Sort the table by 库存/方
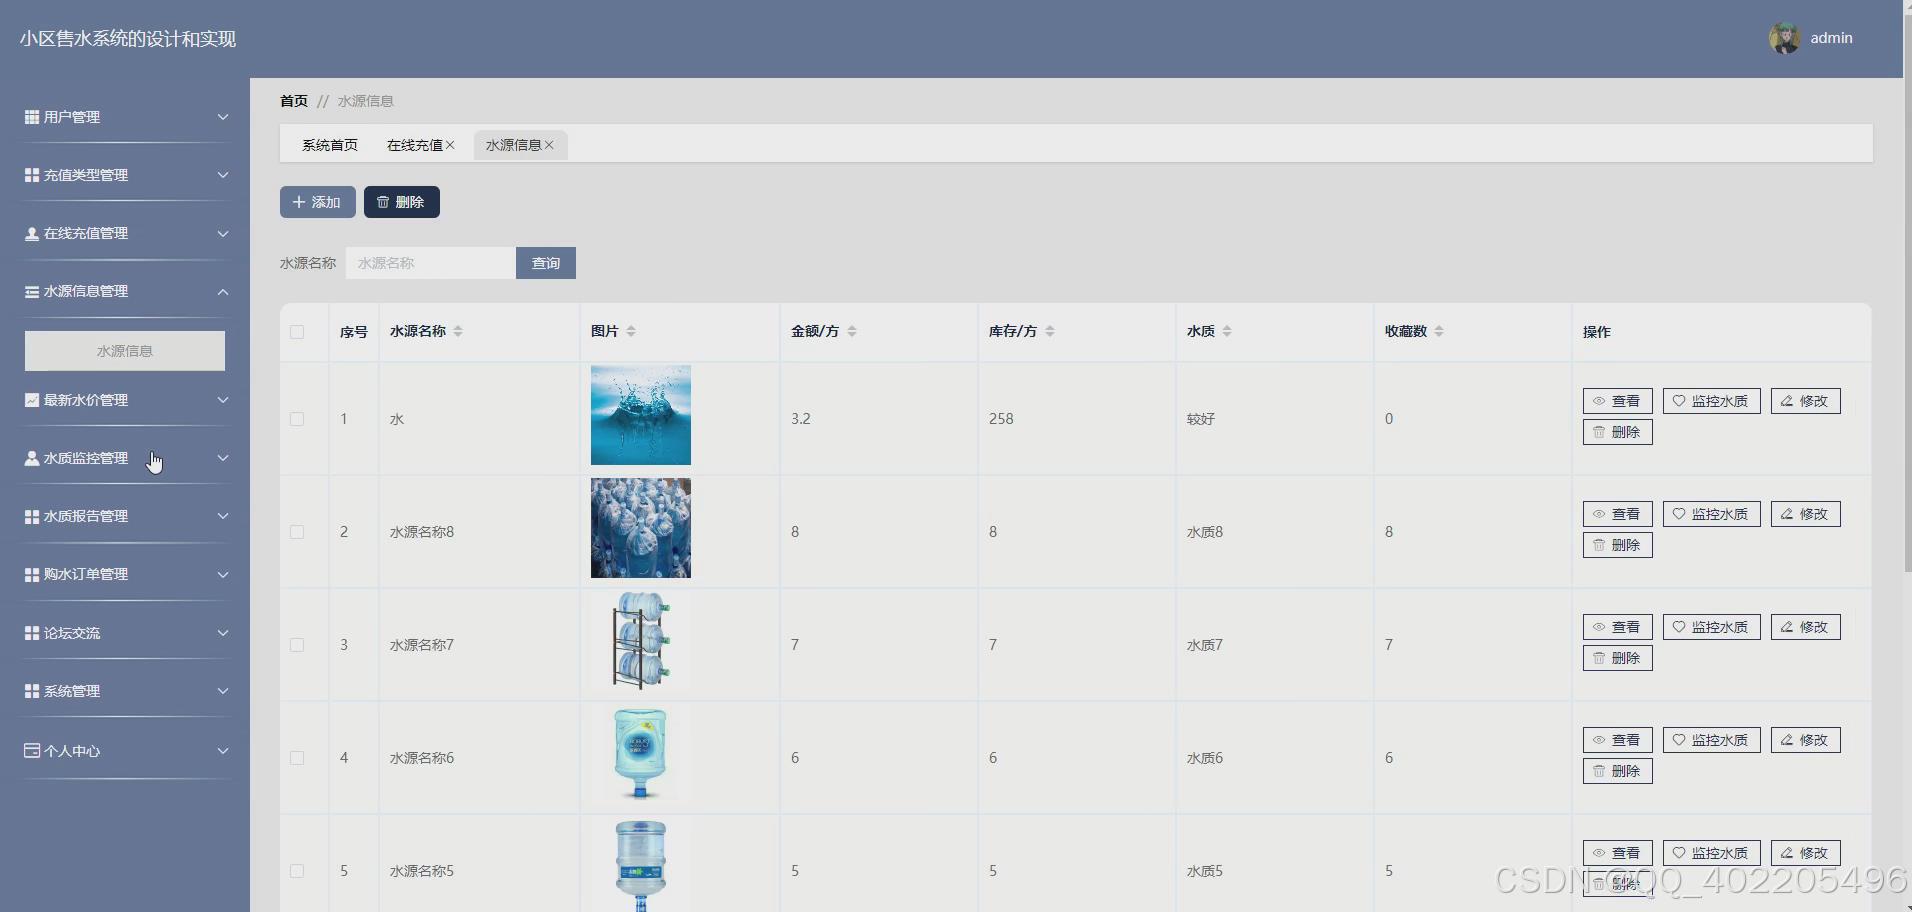This screenshot has height=912, width=1912. (x=1050, y=331)
